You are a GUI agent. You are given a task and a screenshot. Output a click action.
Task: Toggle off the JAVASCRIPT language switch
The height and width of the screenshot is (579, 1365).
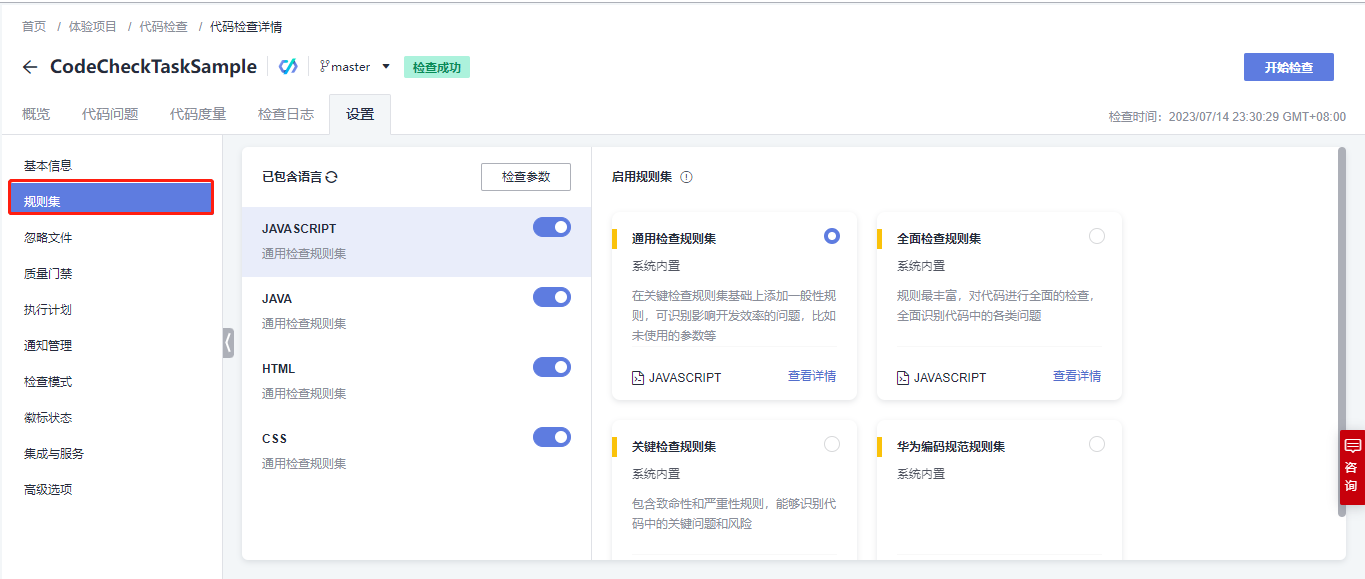552,227
